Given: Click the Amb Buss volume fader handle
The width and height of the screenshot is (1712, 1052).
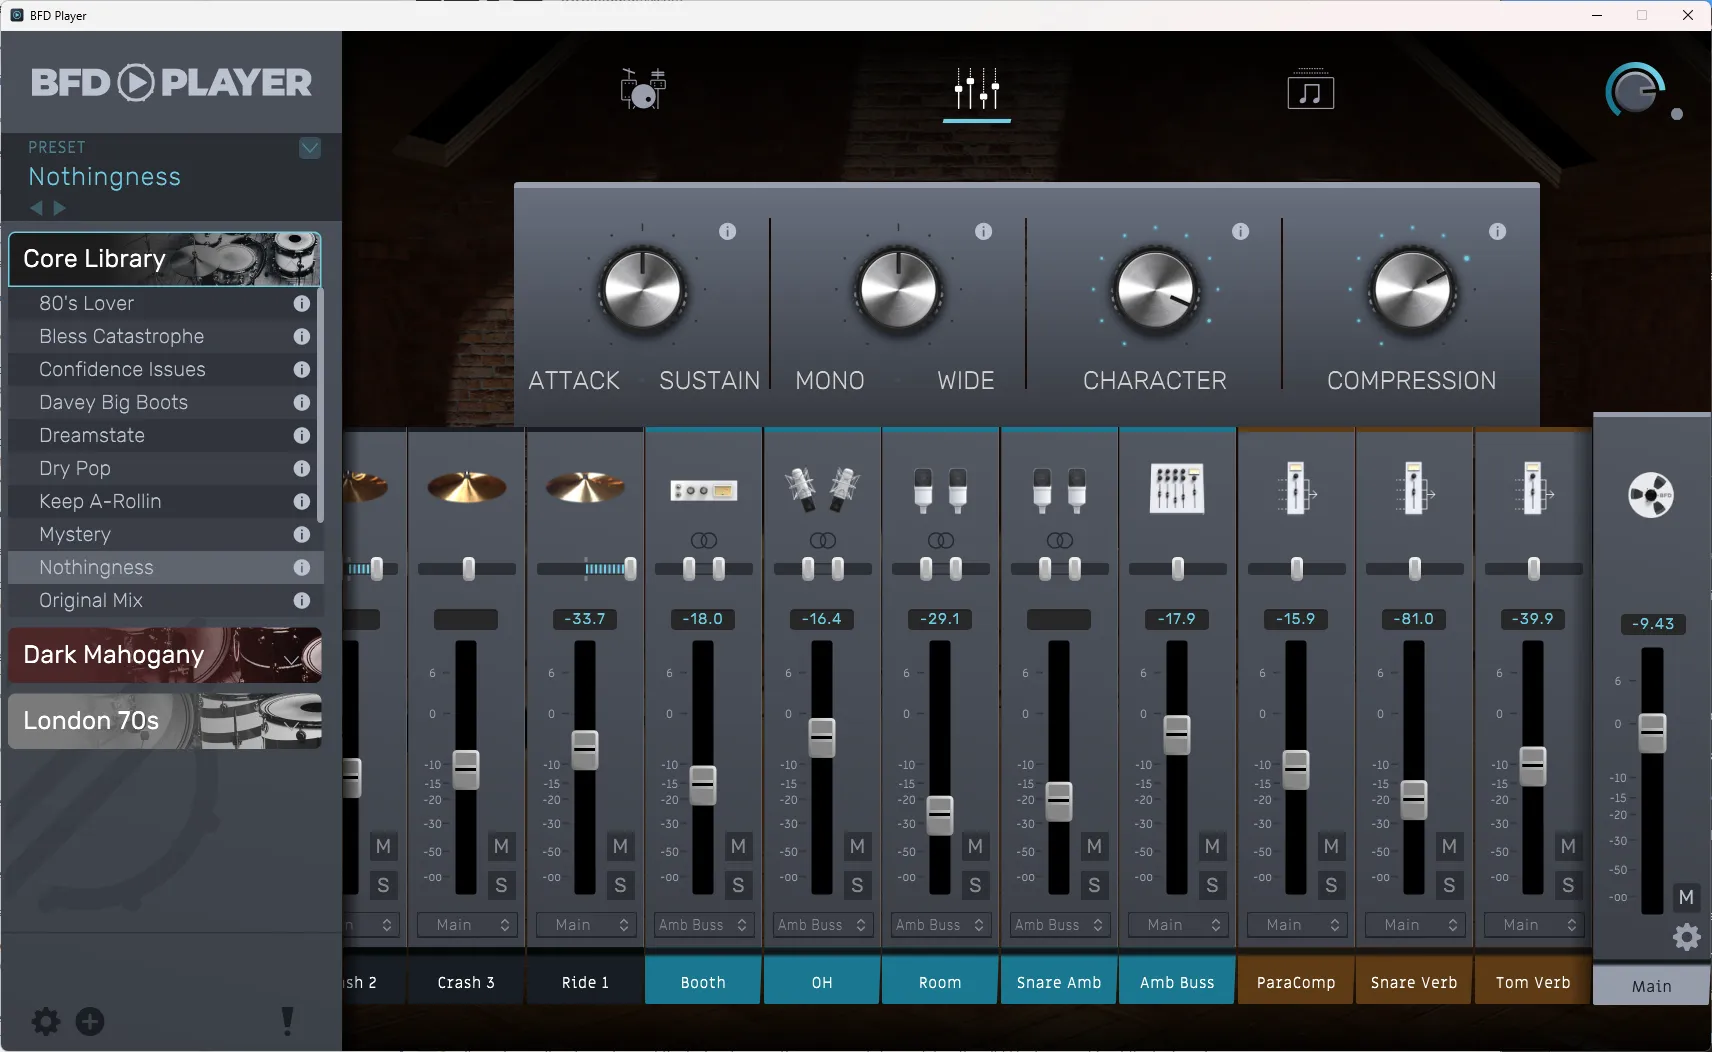Looking at the screenshot, I should [1177, 734].
